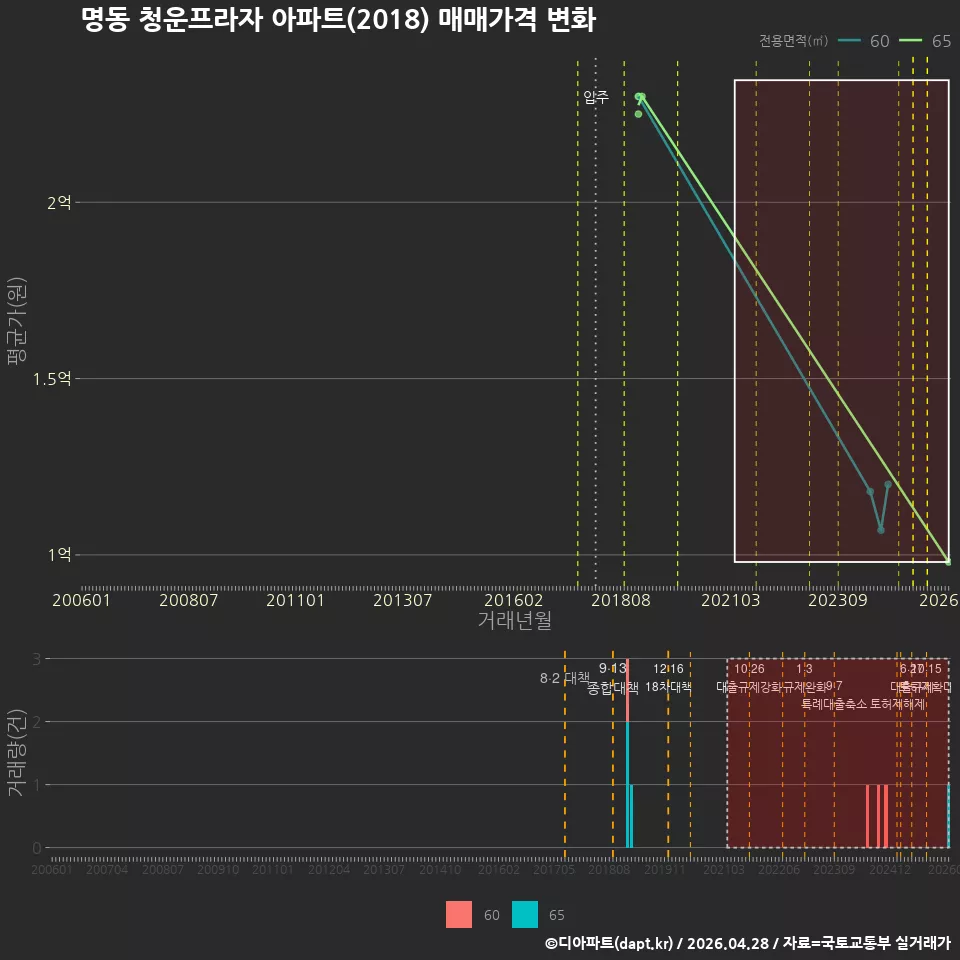Click 202103 on the price chart axis
The width and height of the screenshot is (960, 960).
click(730, 600)
